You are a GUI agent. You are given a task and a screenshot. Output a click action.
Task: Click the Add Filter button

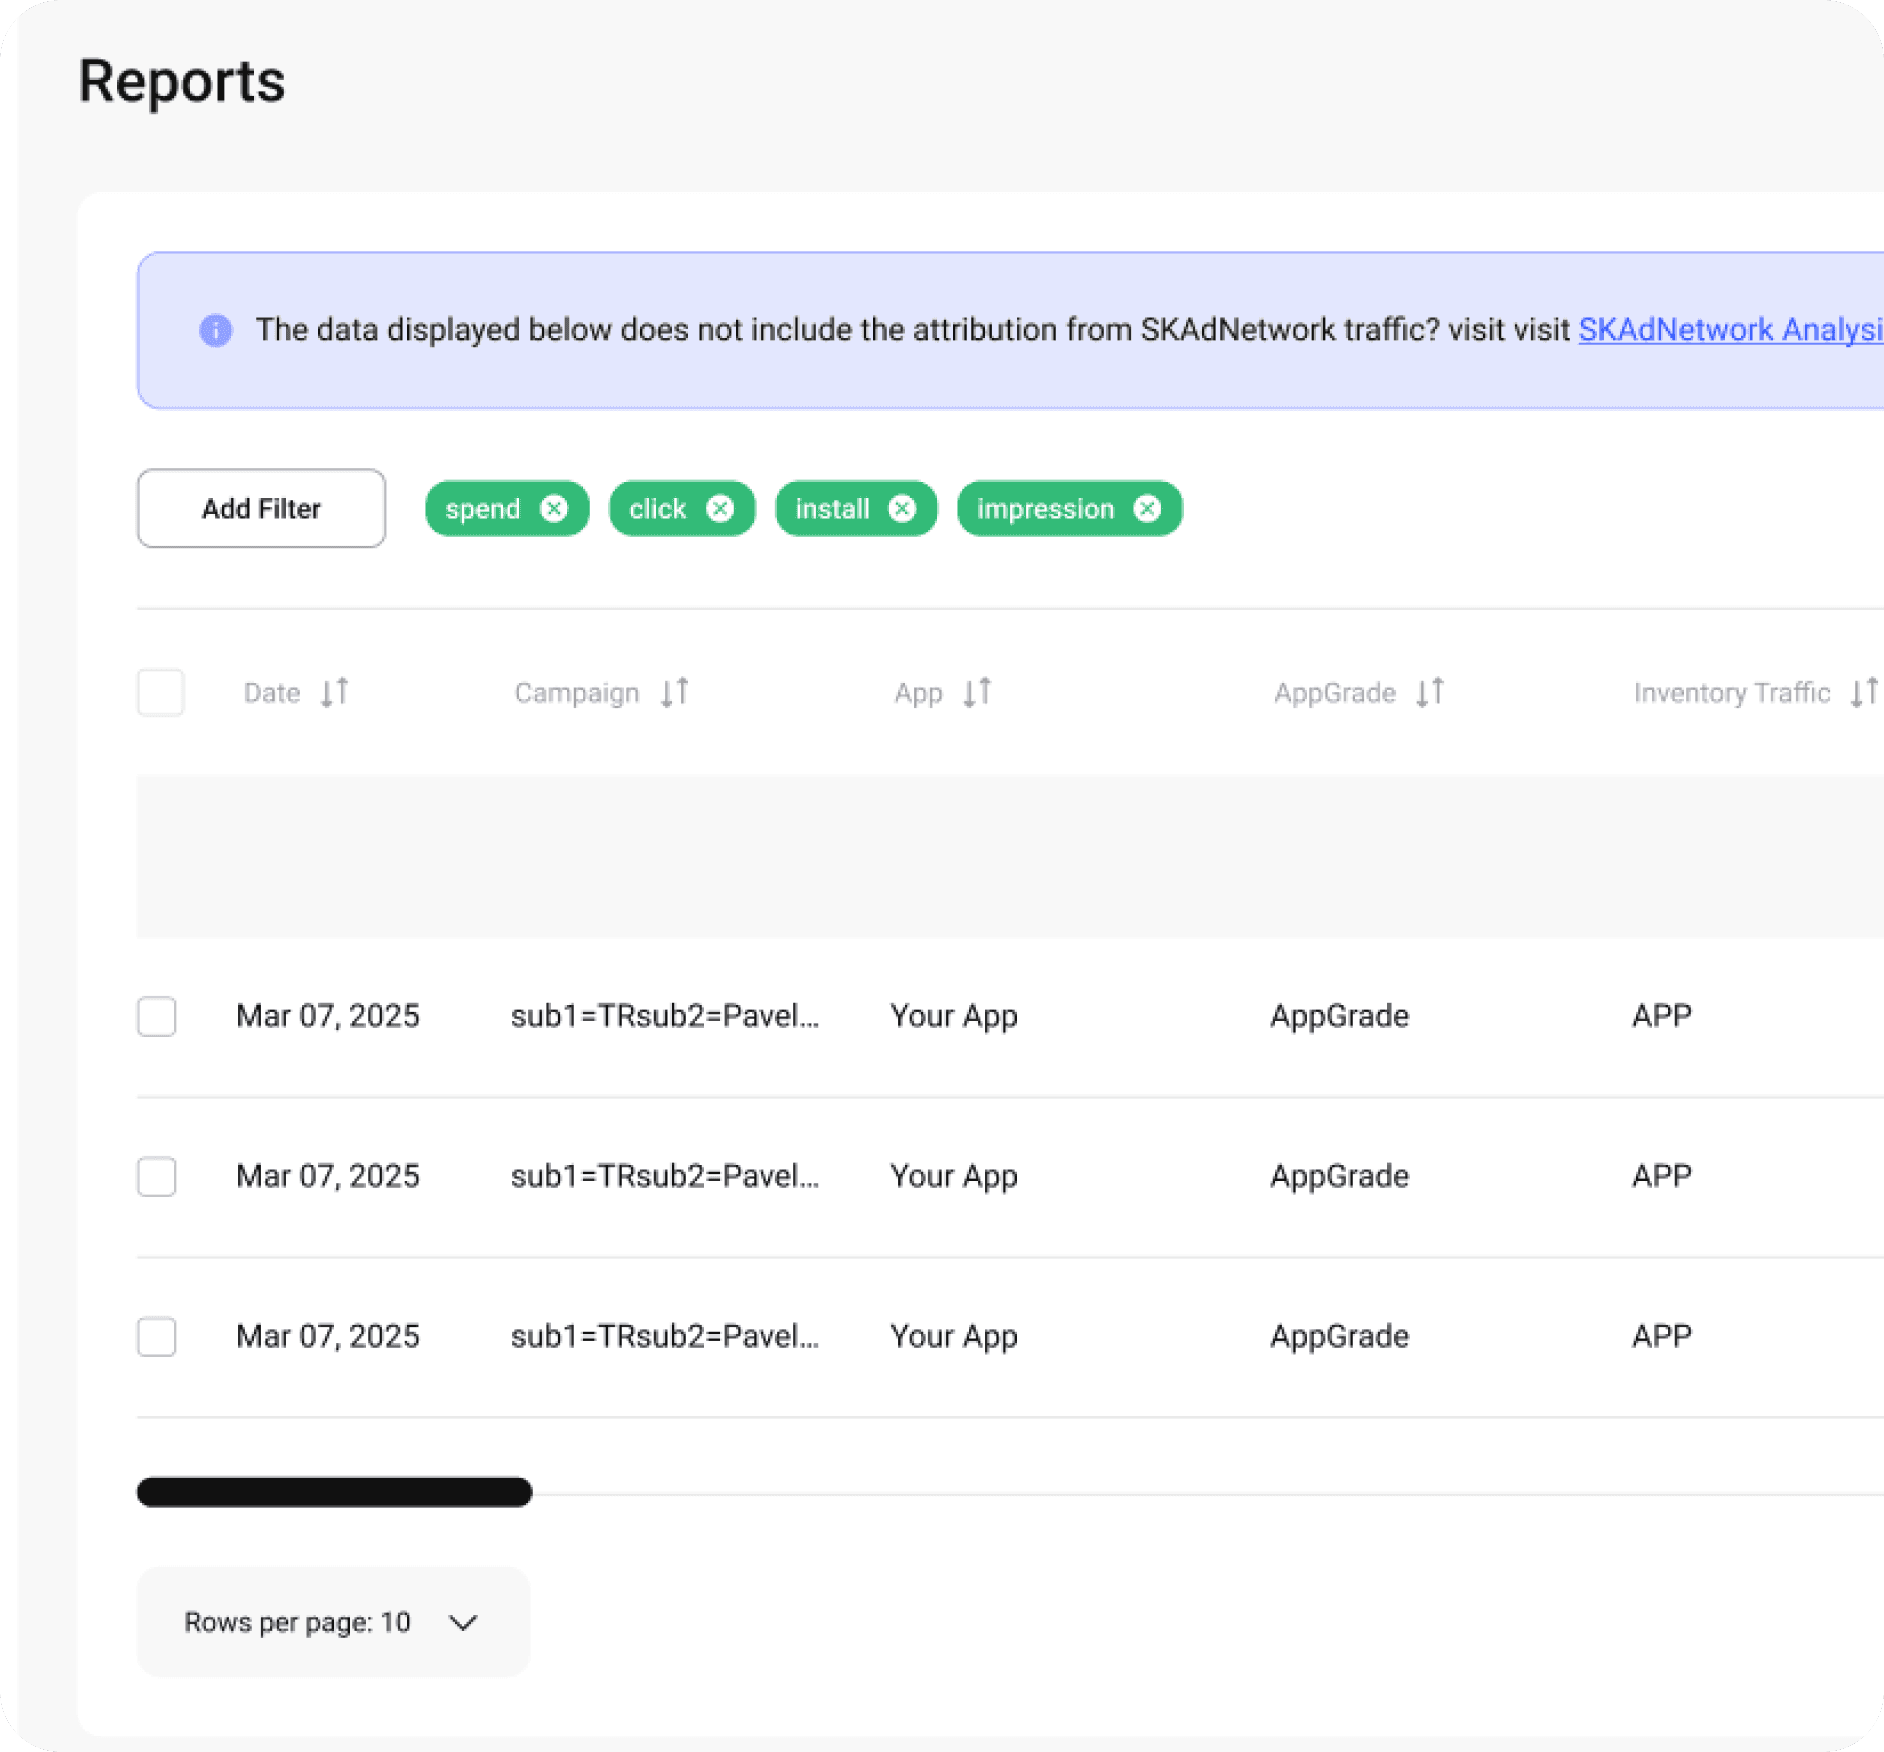(x=261, y=508)
